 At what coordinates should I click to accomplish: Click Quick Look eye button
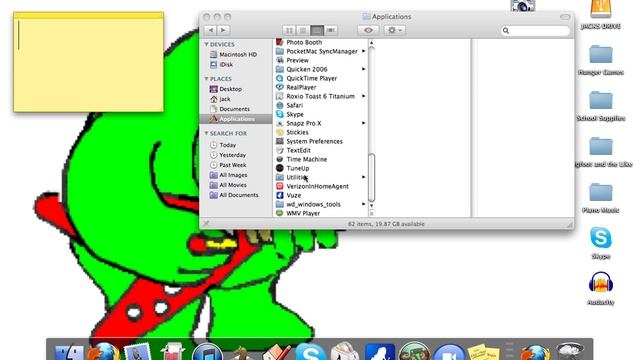pyautogui.click(x=368, y=30)
